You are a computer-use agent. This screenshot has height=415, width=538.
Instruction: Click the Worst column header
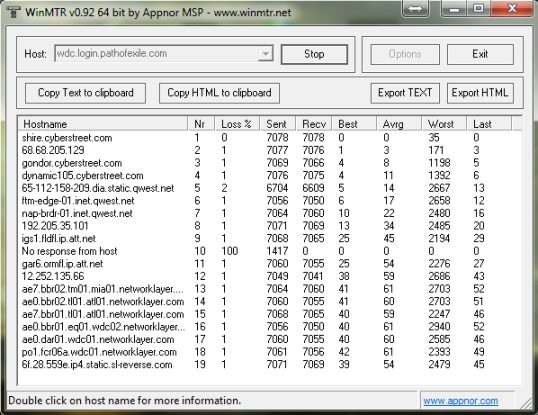coord(443,124)
